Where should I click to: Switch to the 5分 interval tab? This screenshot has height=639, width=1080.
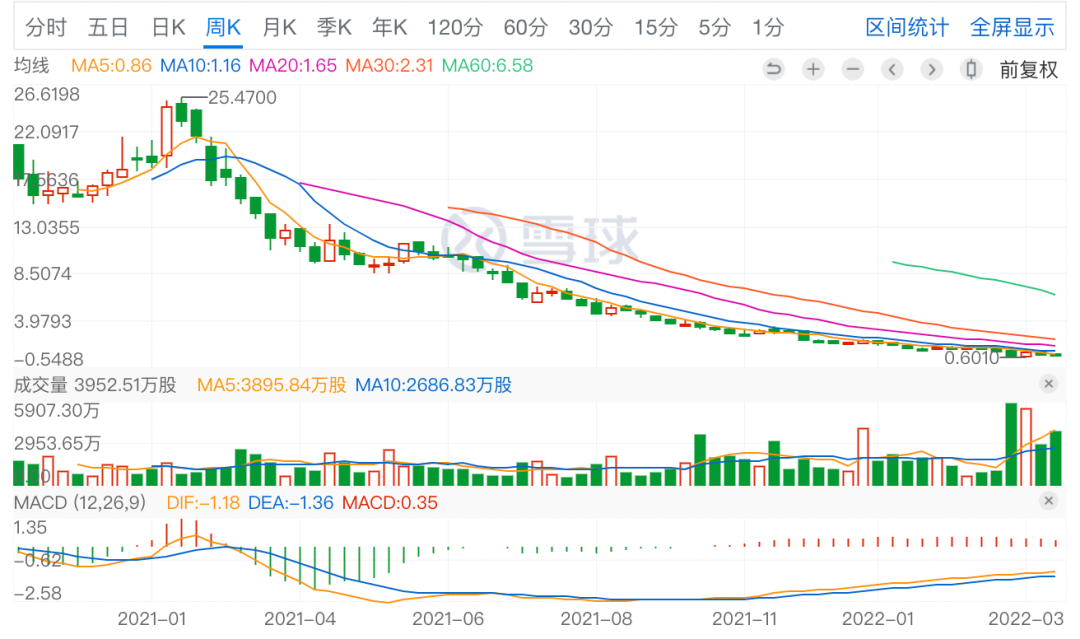(x=714, y=28)
